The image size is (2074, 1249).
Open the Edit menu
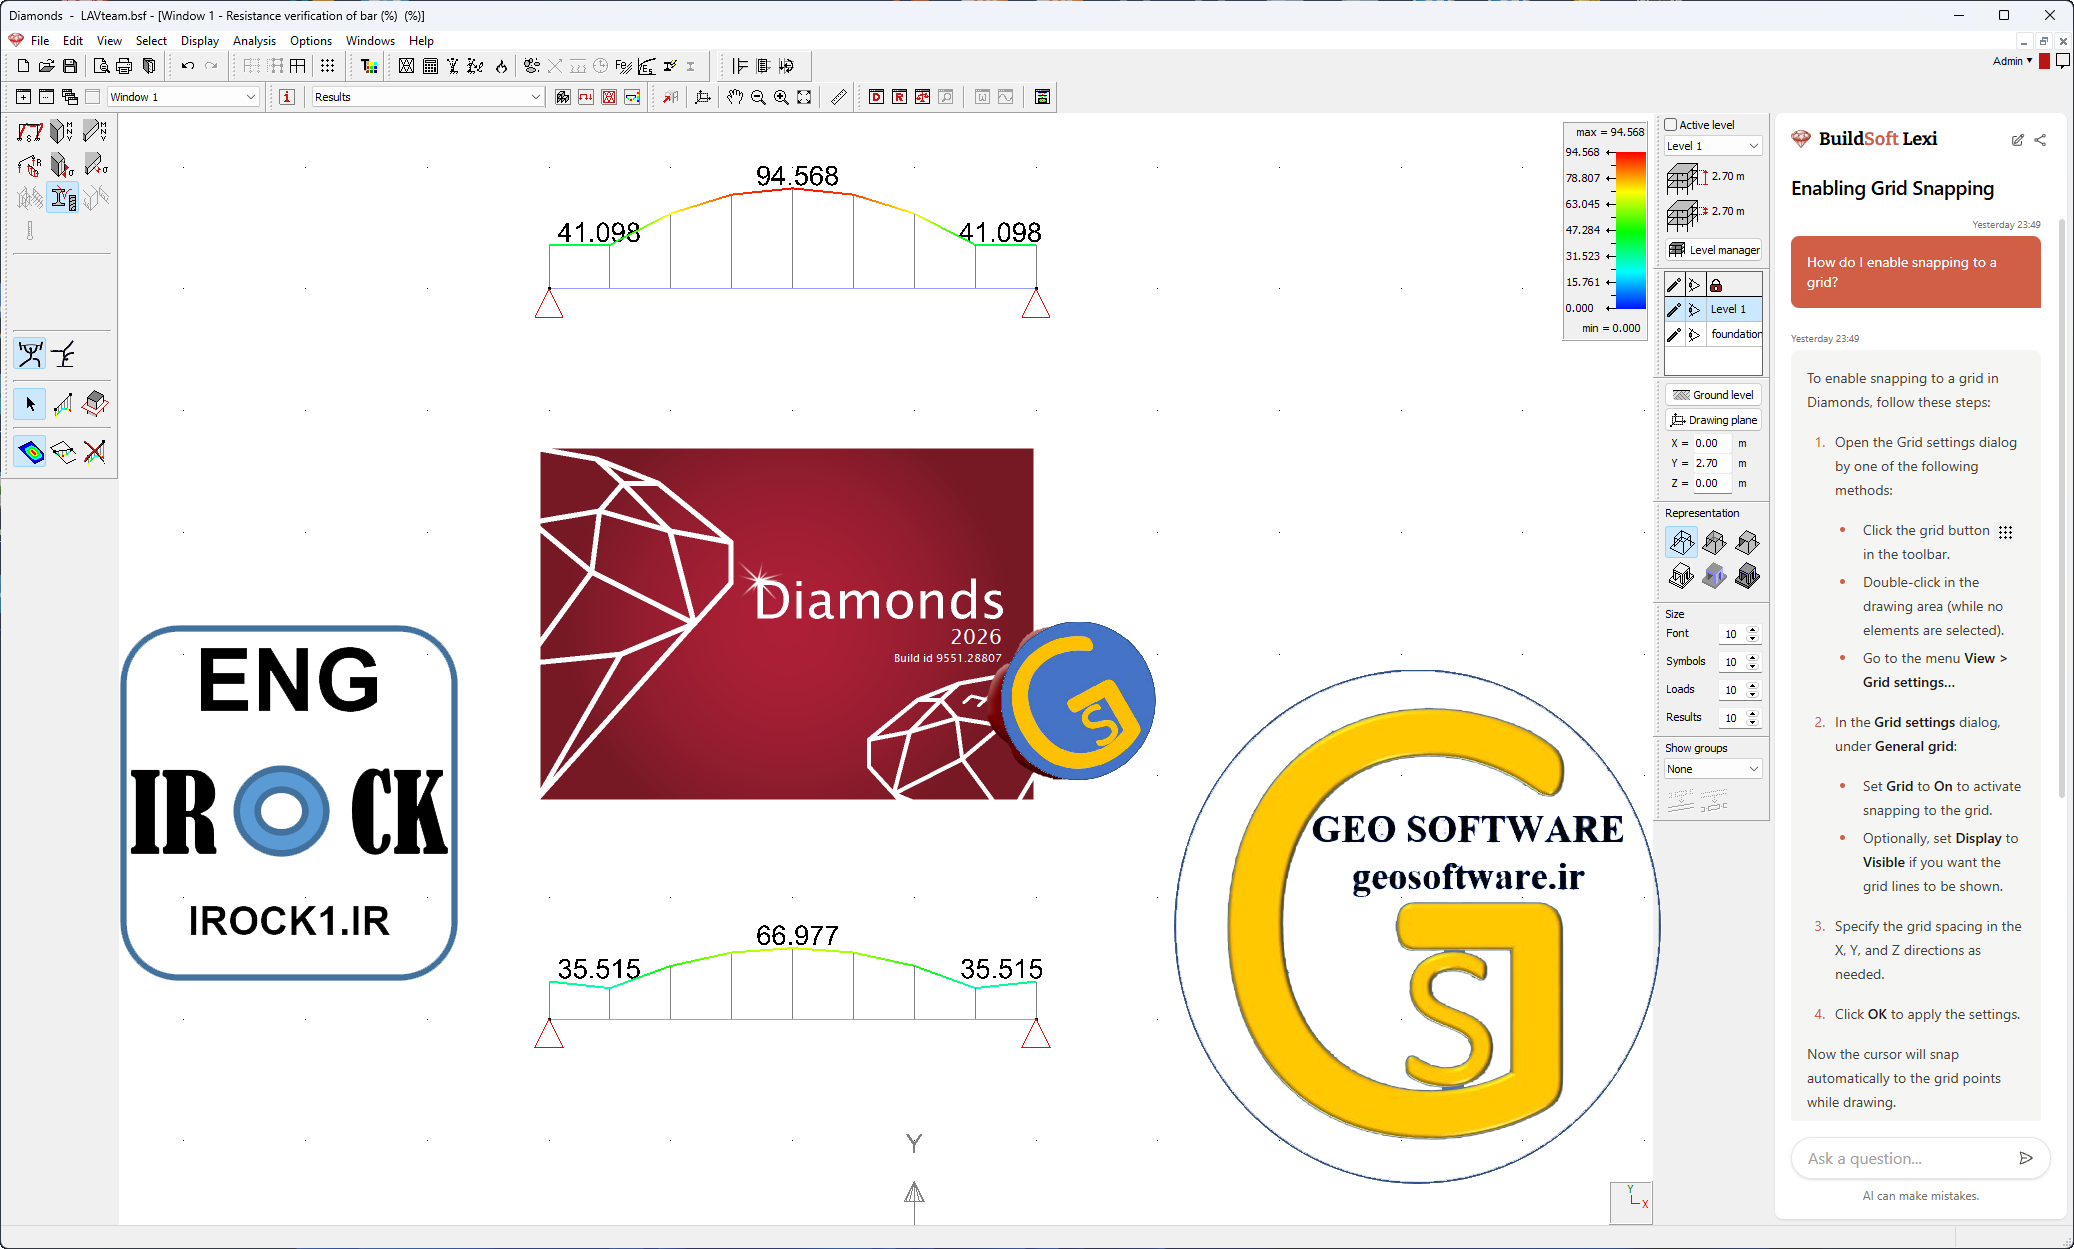coord(73,41)
